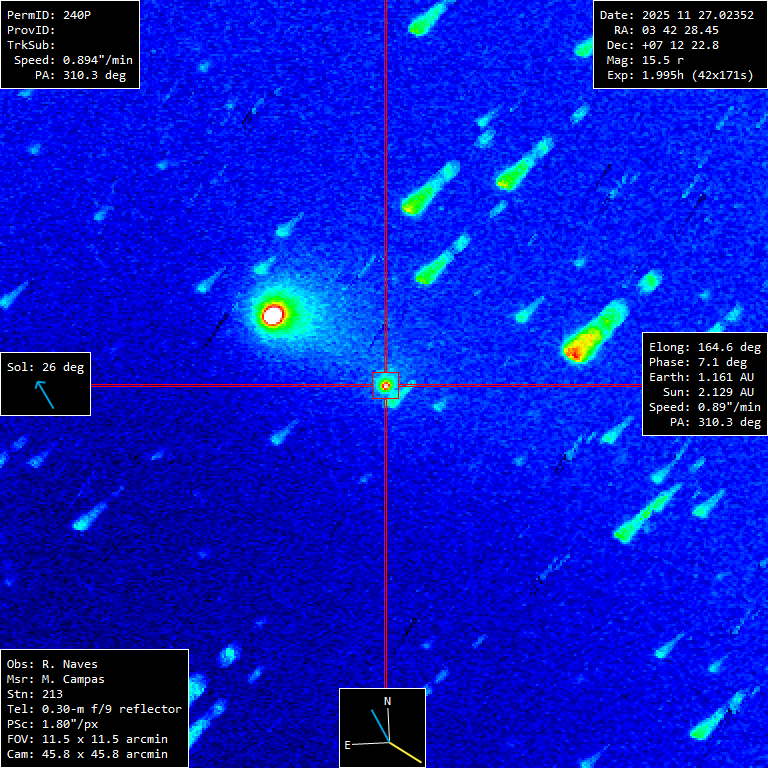768x768 pixels.
Task: Click the red-cored star trail at right
Action: pos(576,349)
